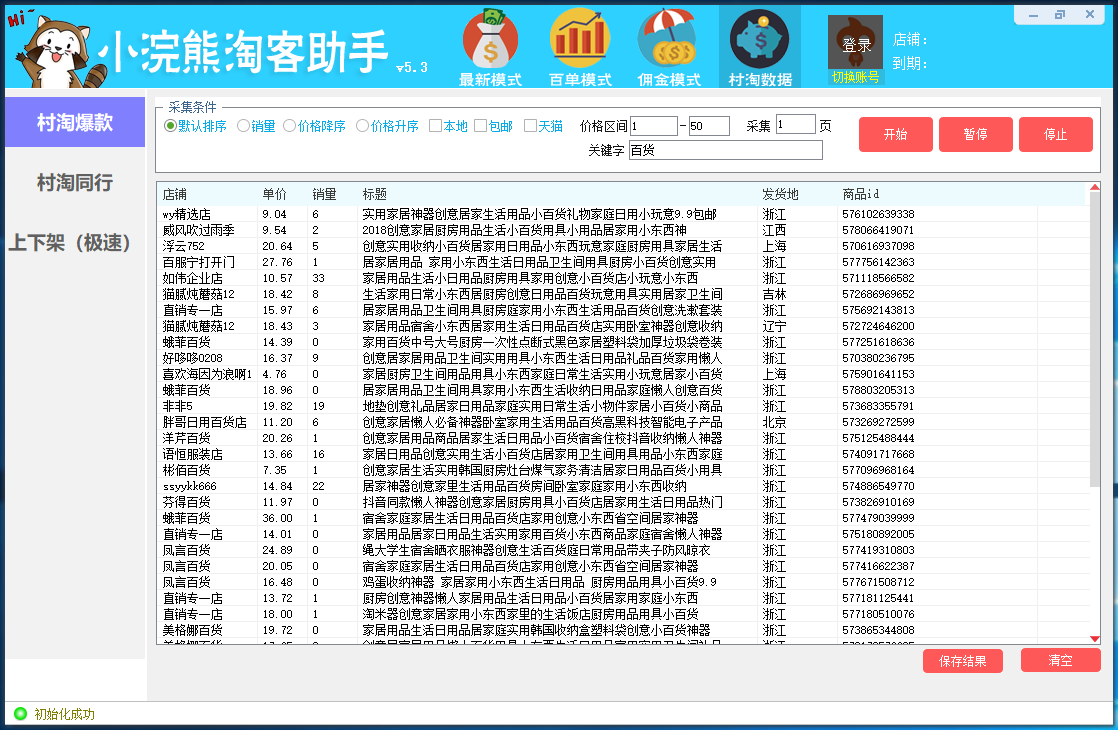The image size is (1118, 730).
Task: Switch to the 村淘同行 tab
Action: coord(75,183)
